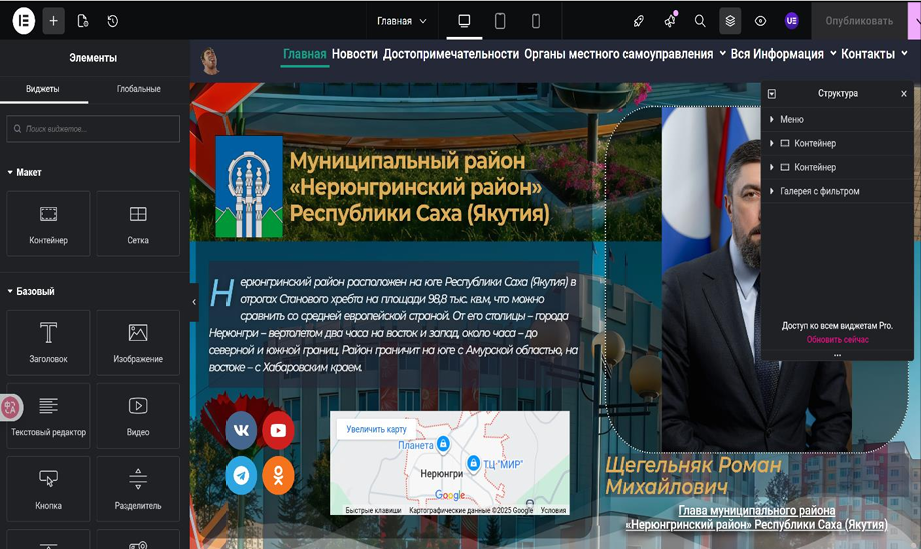
Task: Click the Опубликовать publish button
Action: [859, 21]
